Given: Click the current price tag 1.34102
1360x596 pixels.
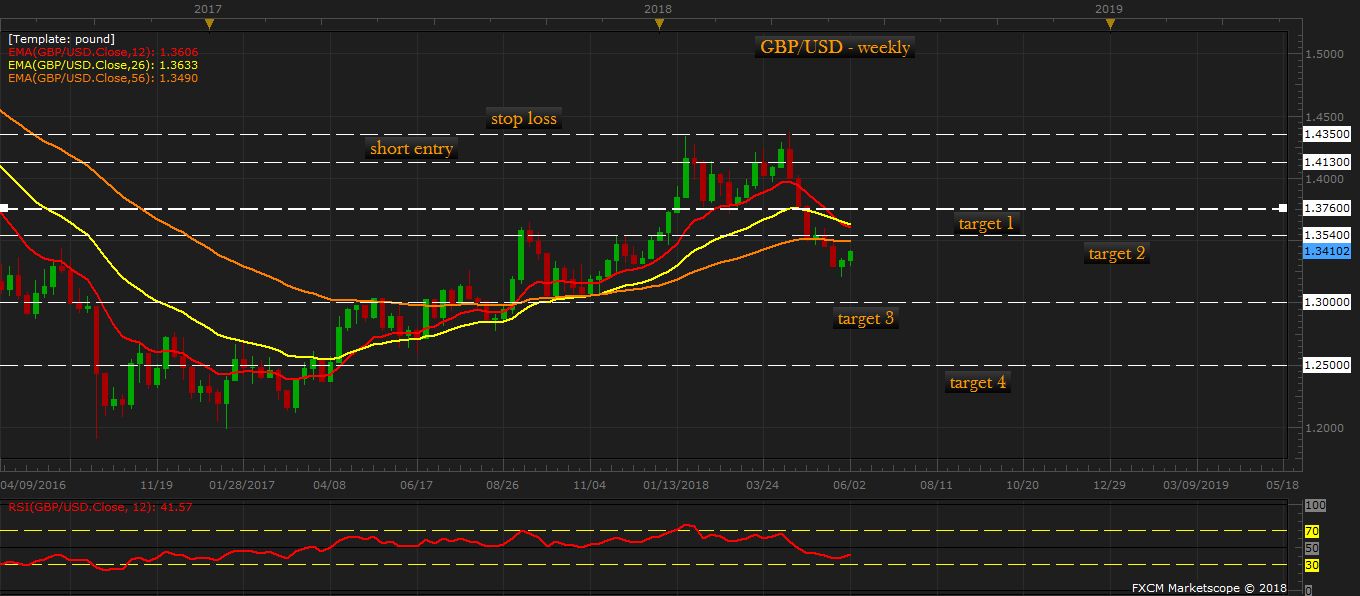Looking at the screenshot, I should (1329, 252).
